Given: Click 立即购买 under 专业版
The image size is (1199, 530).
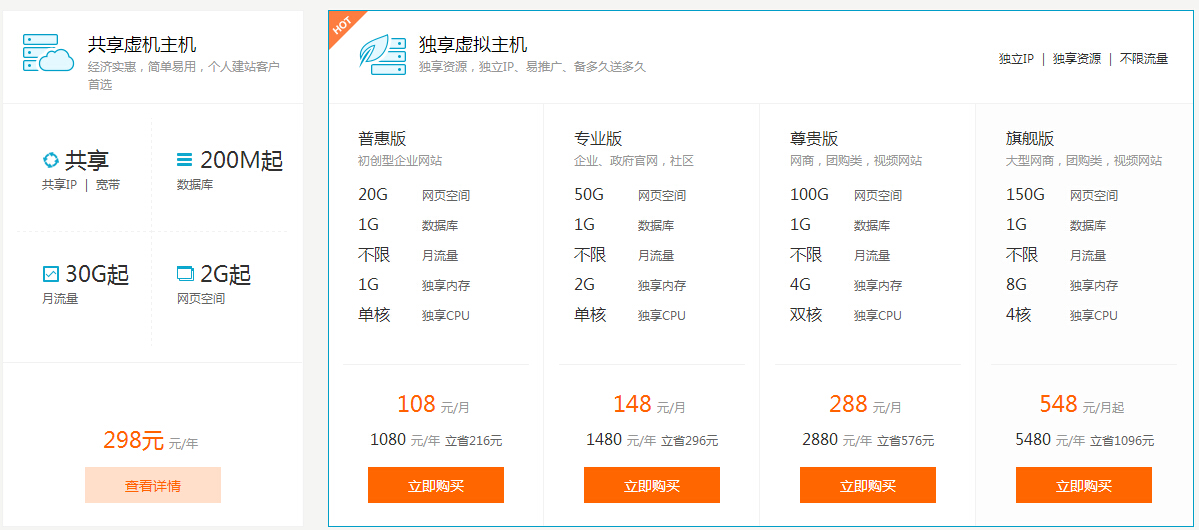Looking at the screenshot, I should coord(651,485).
